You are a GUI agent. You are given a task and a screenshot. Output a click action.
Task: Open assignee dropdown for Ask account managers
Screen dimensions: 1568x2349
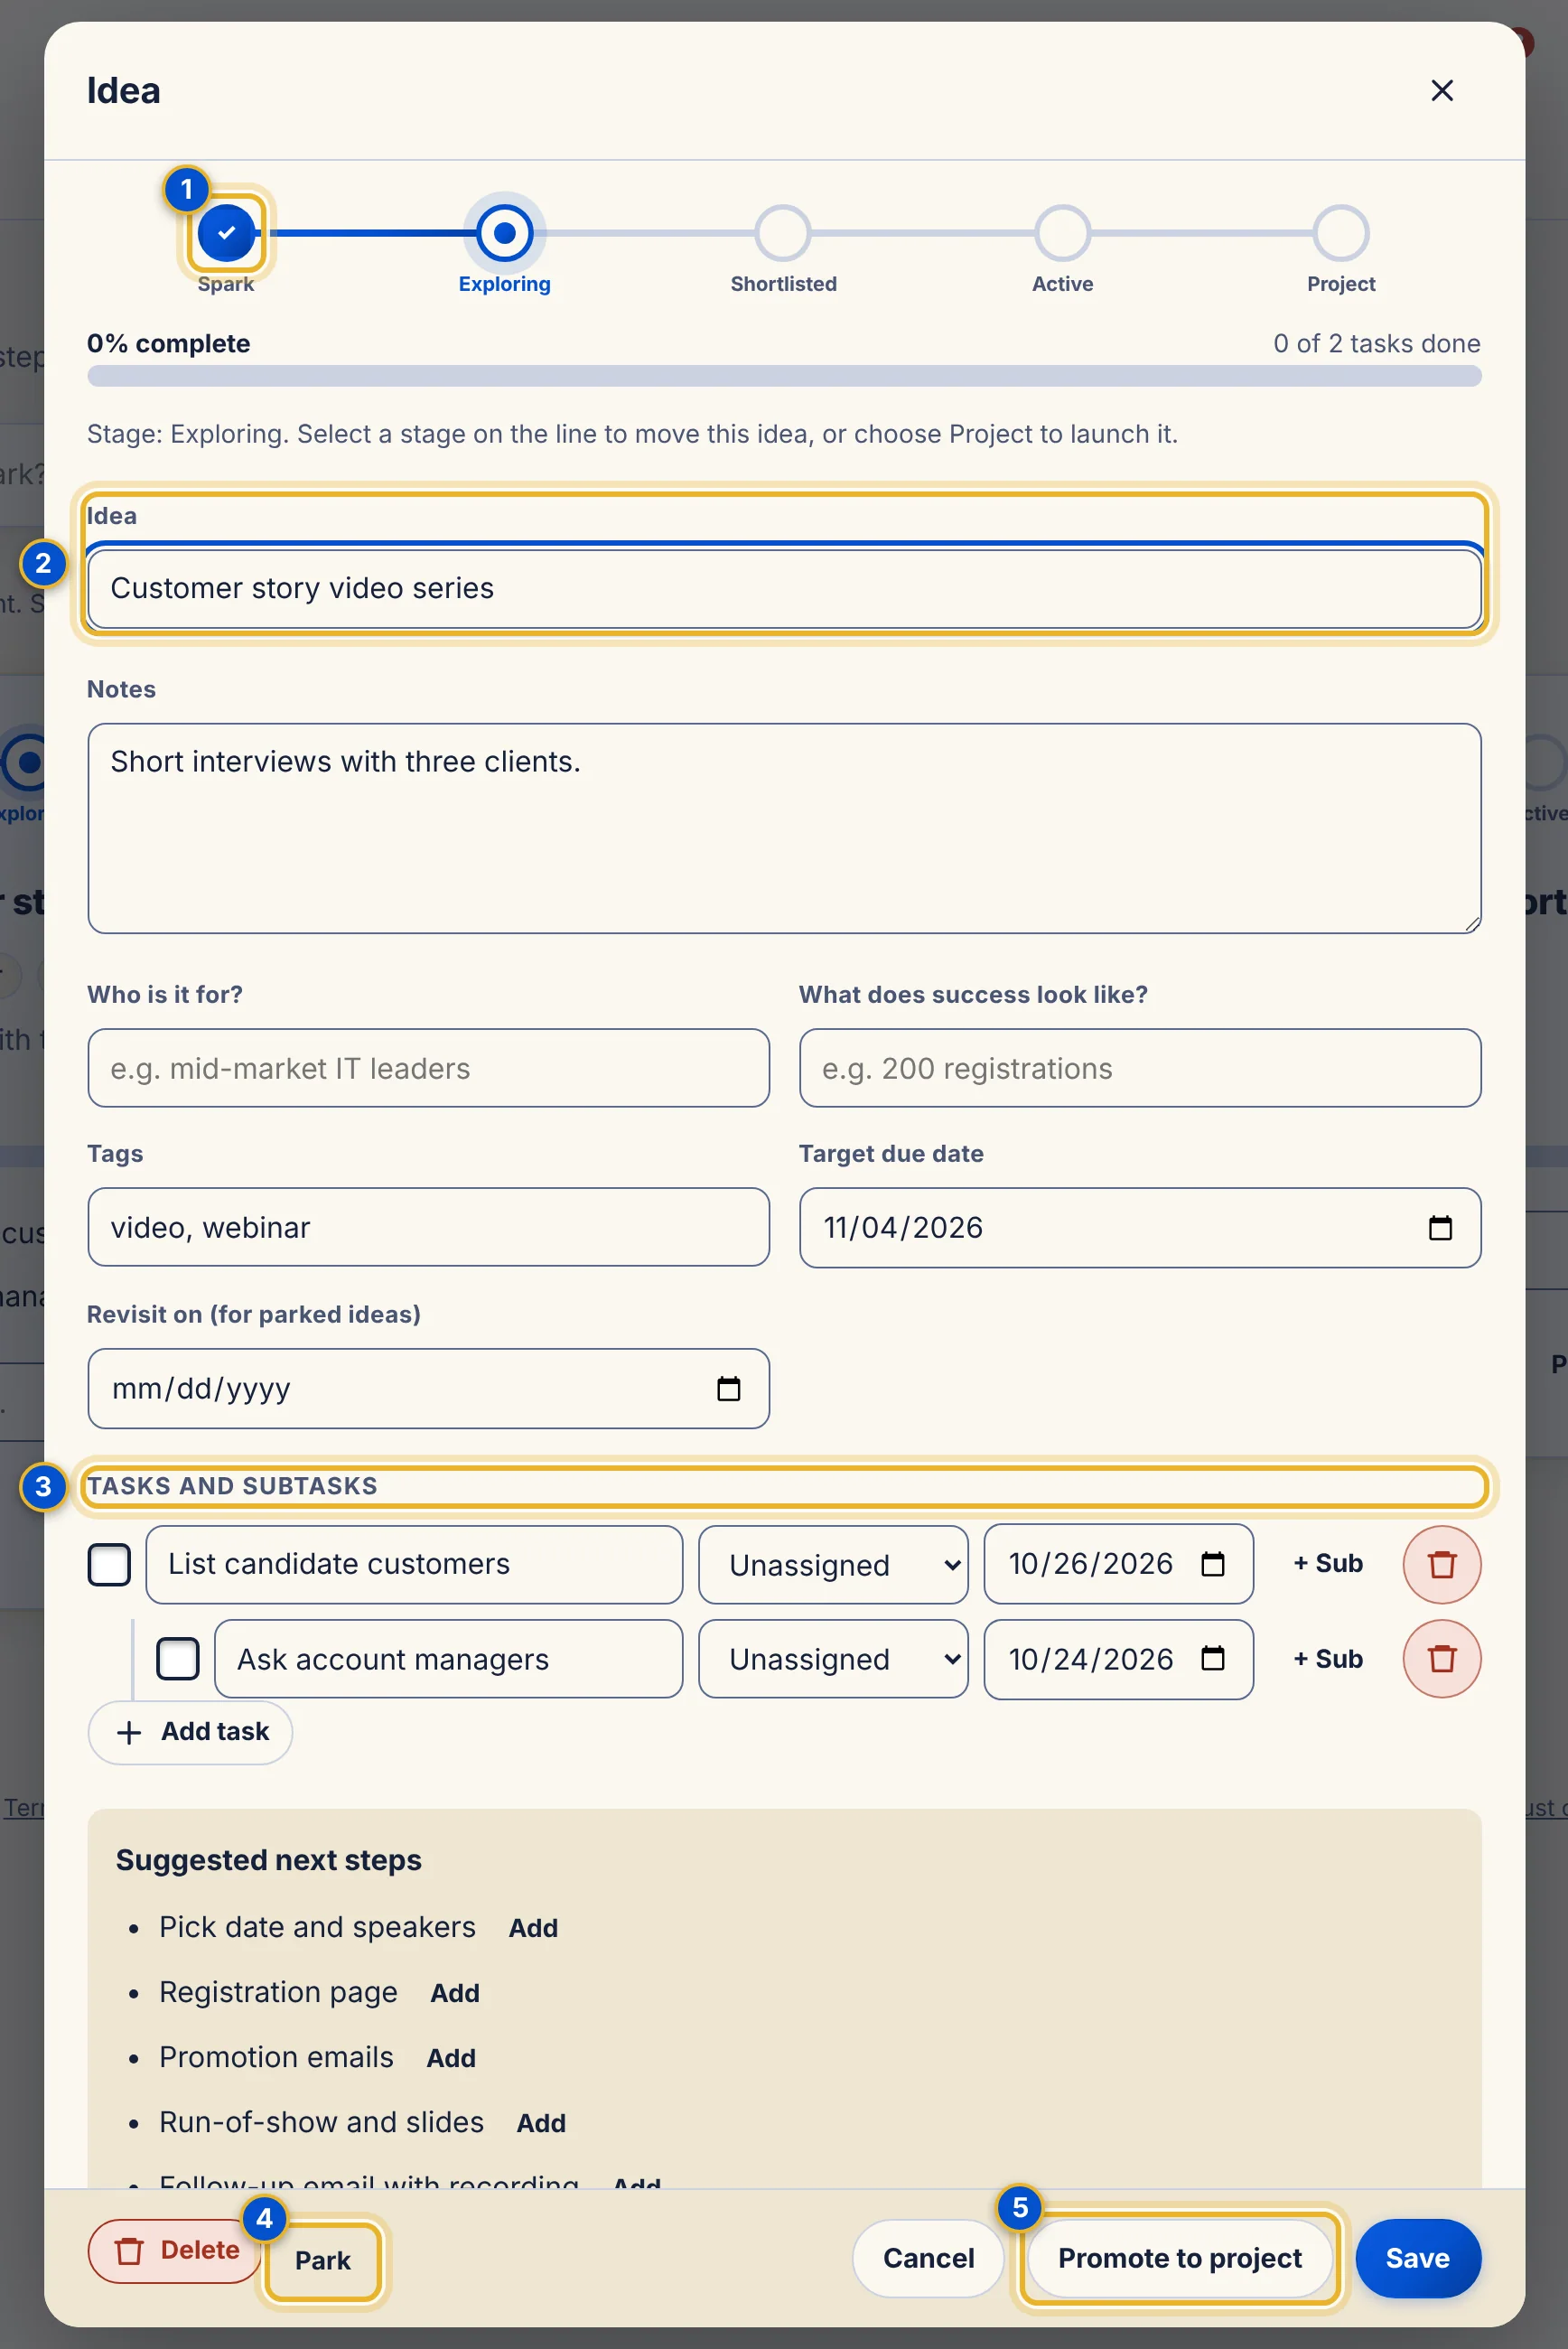(833, 1658)
